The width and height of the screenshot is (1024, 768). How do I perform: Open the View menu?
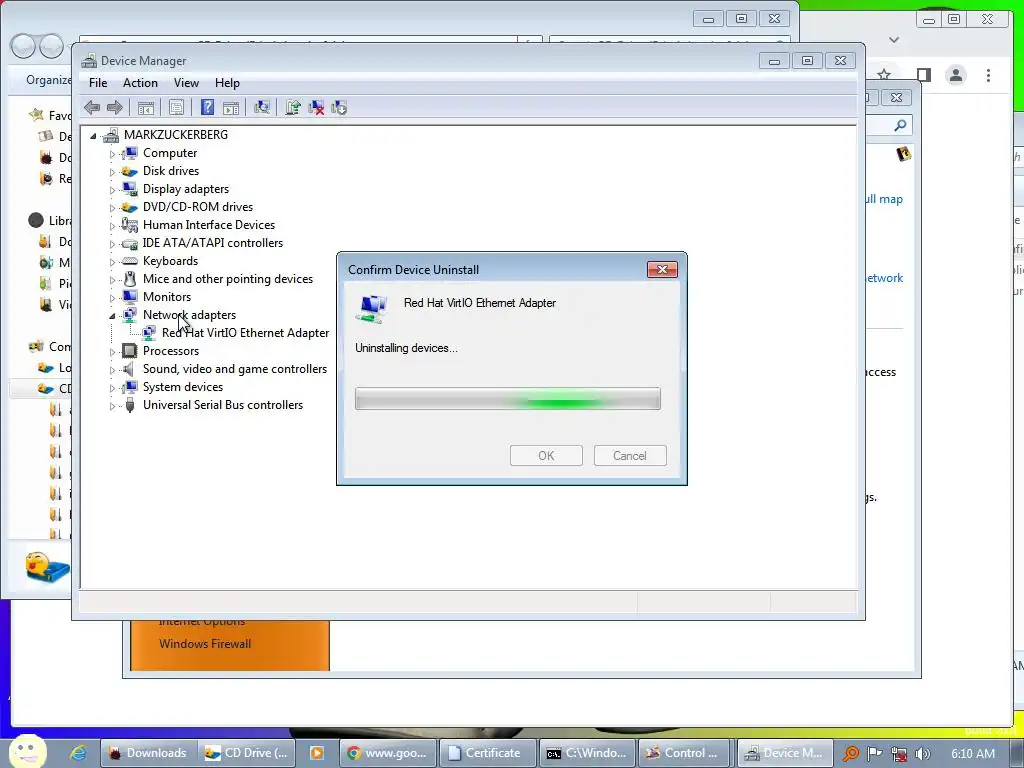click(x=186, y=83)
